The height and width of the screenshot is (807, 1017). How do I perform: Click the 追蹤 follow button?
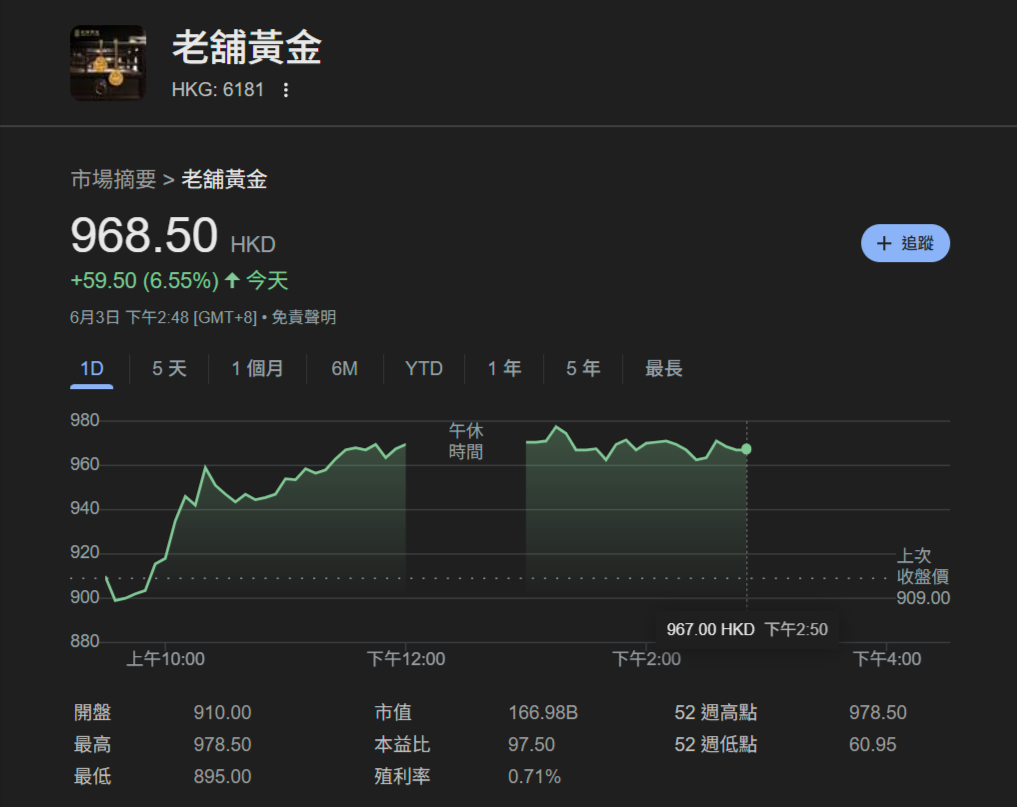coord(906,243)
